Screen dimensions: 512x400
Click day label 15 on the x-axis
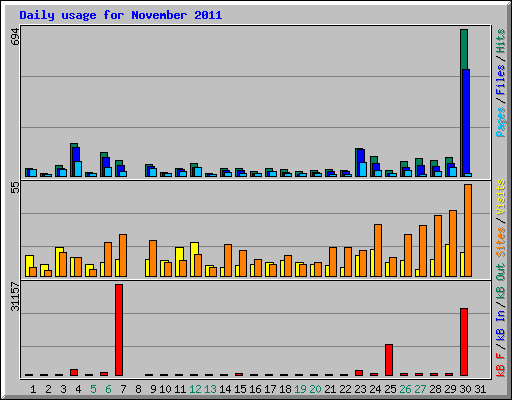(x=240, y=389)
